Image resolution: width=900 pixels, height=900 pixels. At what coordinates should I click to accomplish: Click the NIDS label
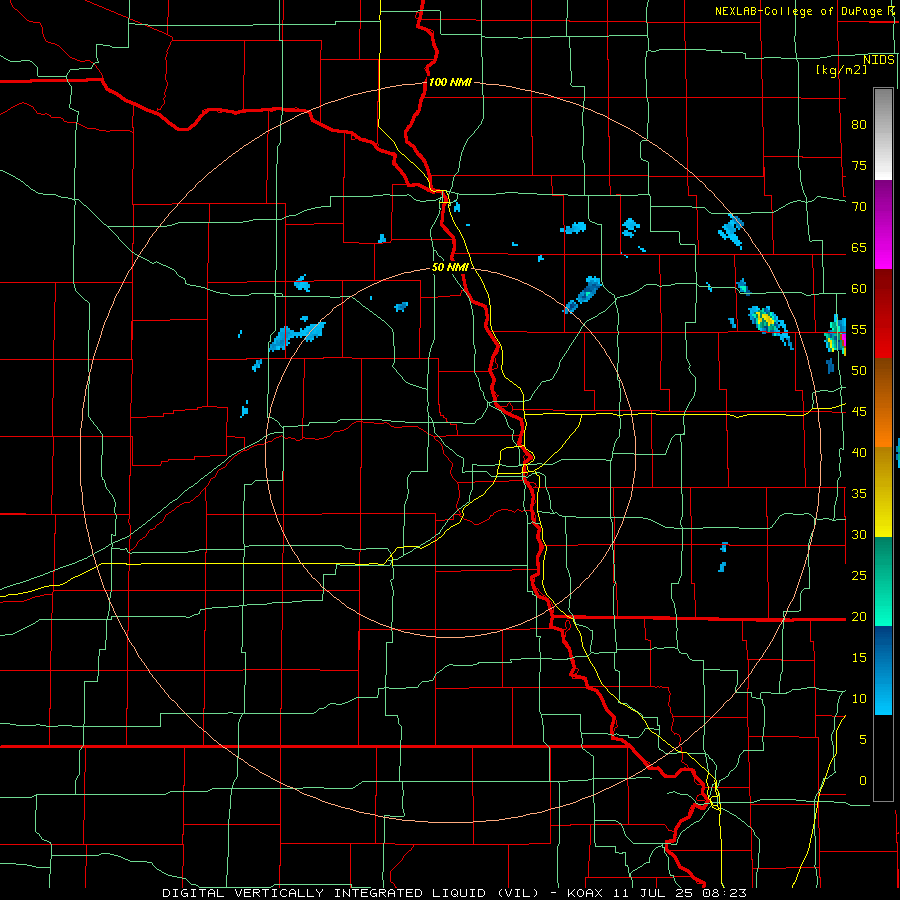879,60
